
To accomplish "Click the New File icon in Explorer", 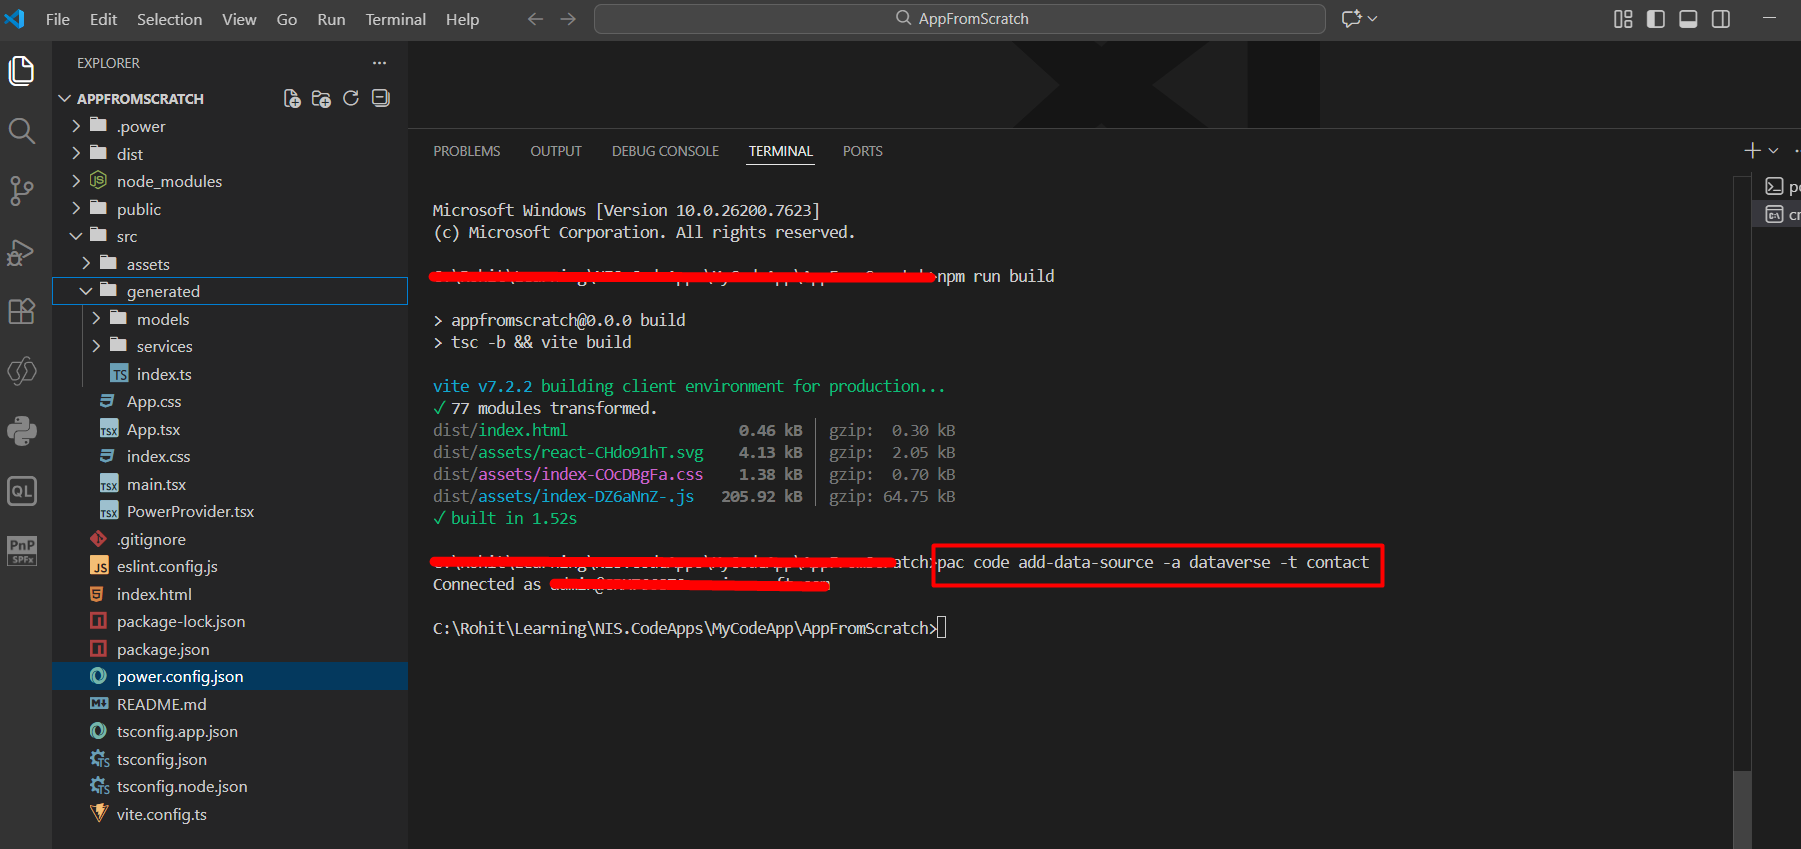I will 292,98.
